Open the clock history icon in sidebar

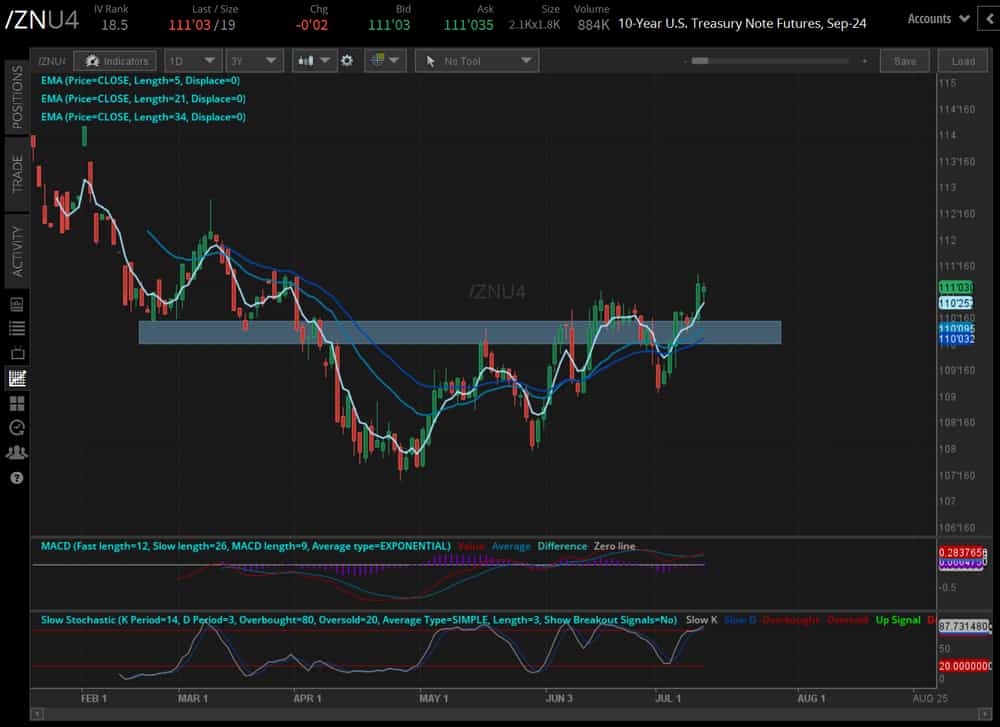pos(17,427)
